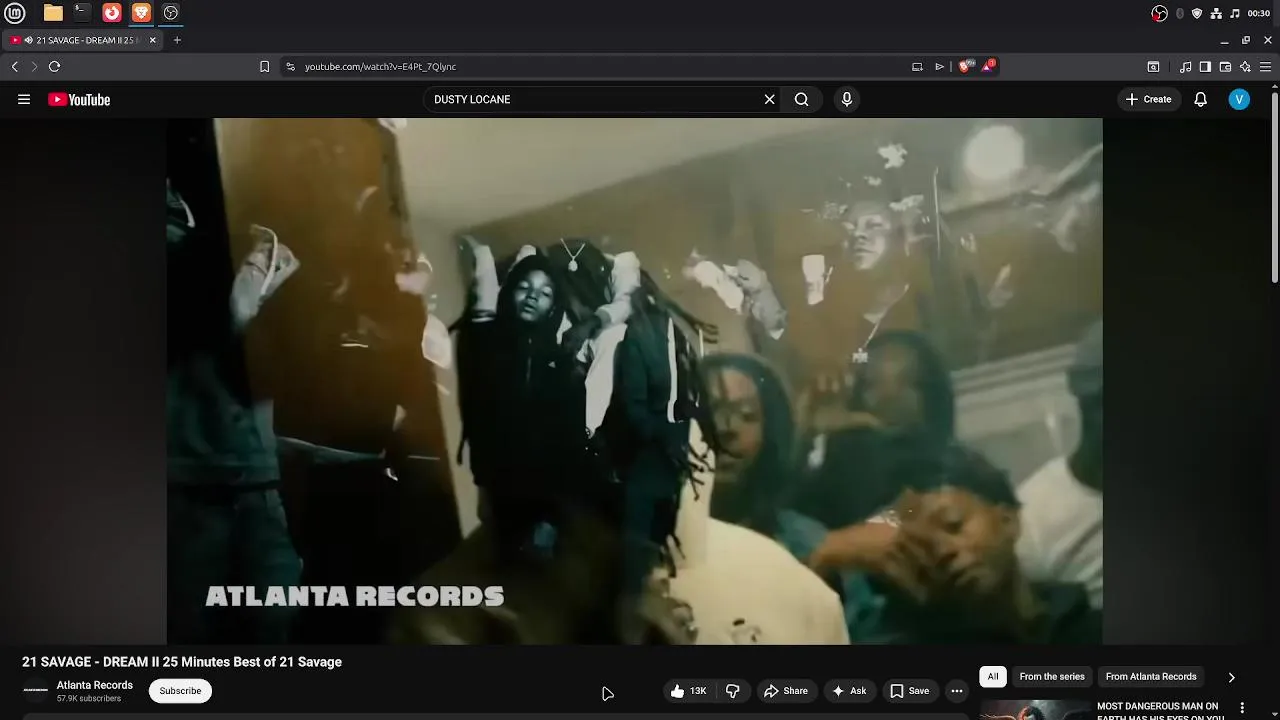This screenshot has width=1280, height=720.
Task: View site information icon in address bar
Action: click(x=290, y=66)
